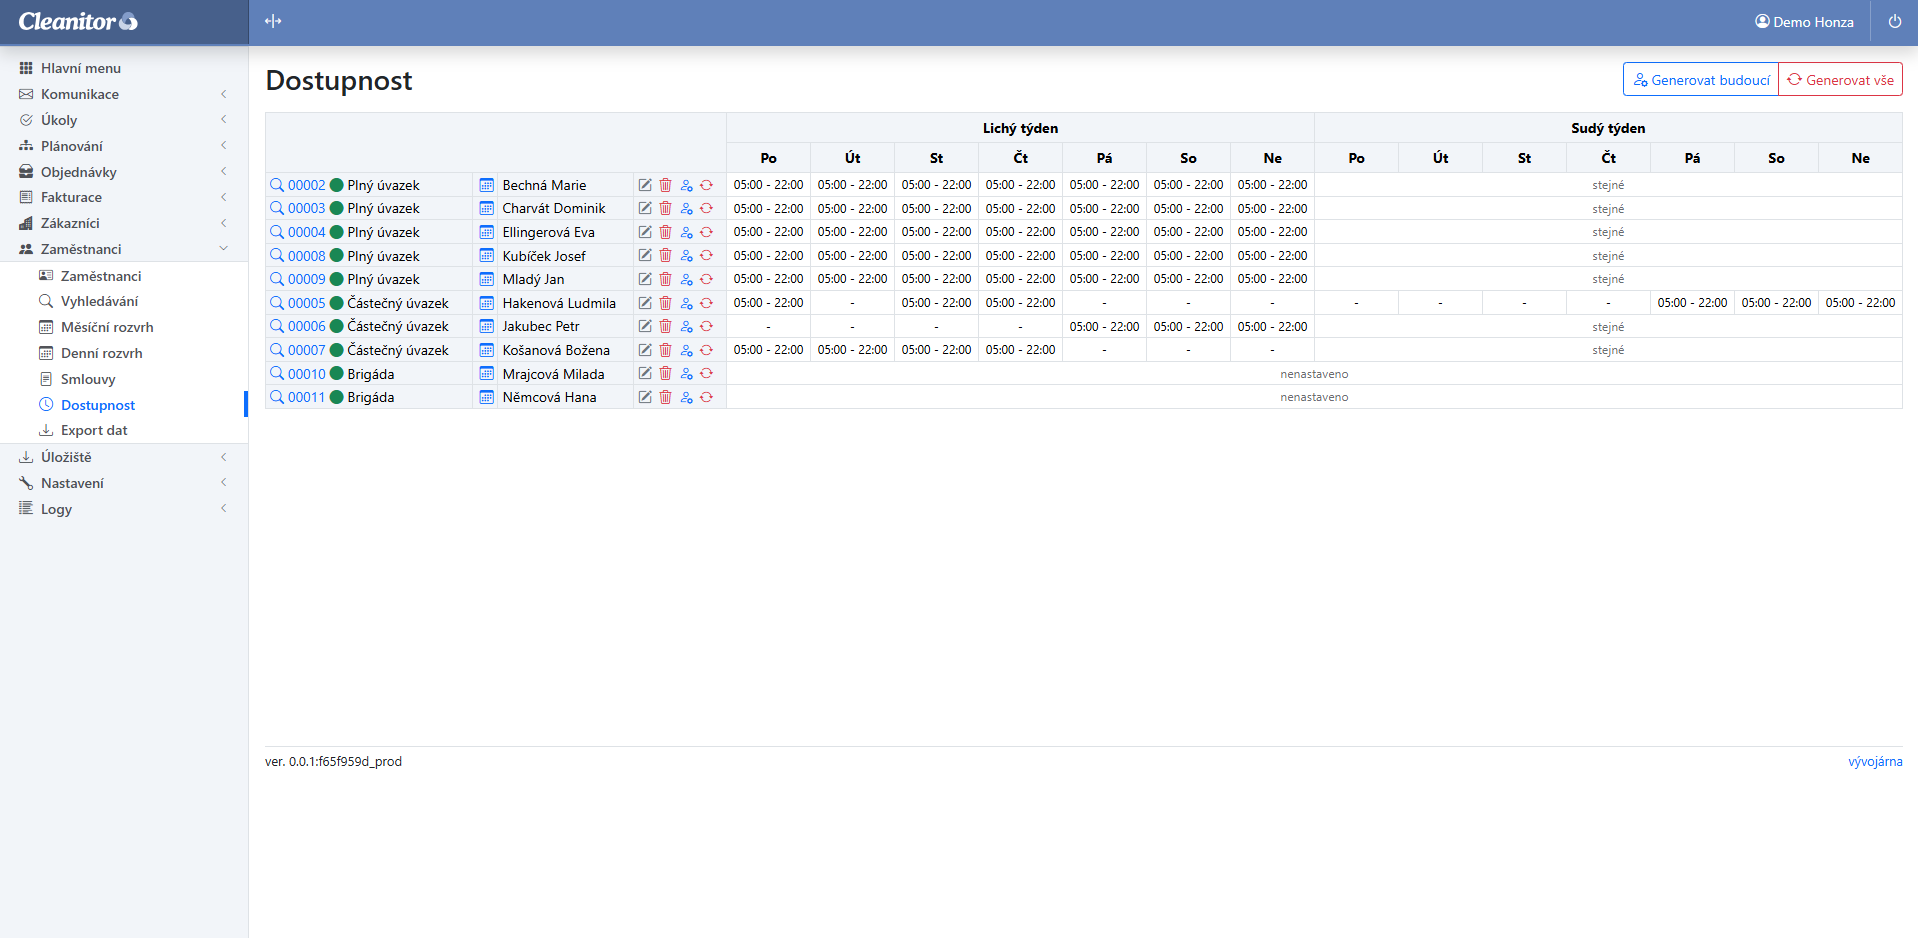Image resolution: width=1918 pixels, height=938 pixels.
Task: Expand the Nastavení sidebar section
Action: click(x=72, y=483)
